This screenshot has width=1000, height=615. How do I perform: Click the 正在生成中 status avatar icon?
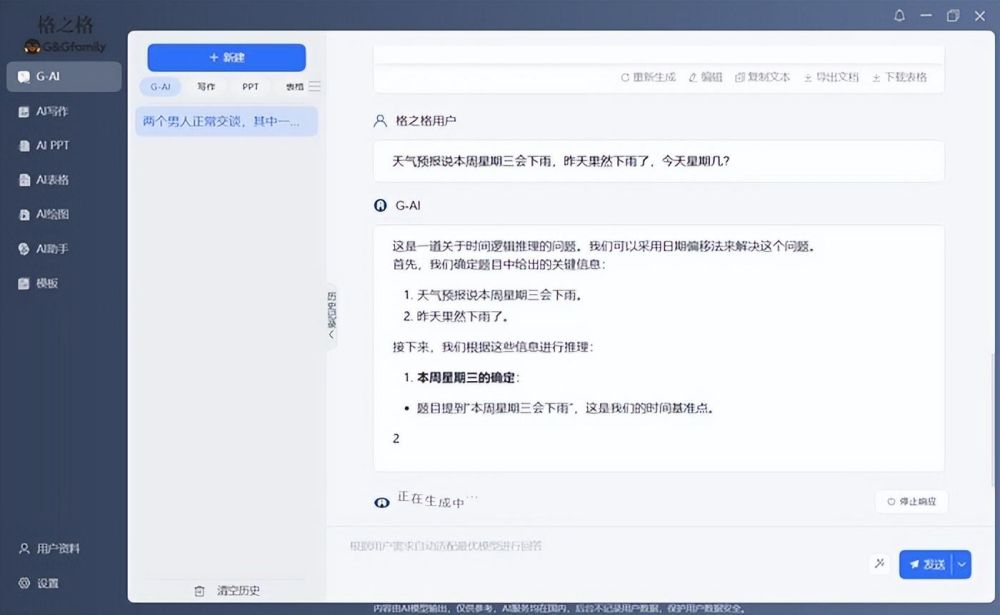pyautogui.click(x=381, y=503)
